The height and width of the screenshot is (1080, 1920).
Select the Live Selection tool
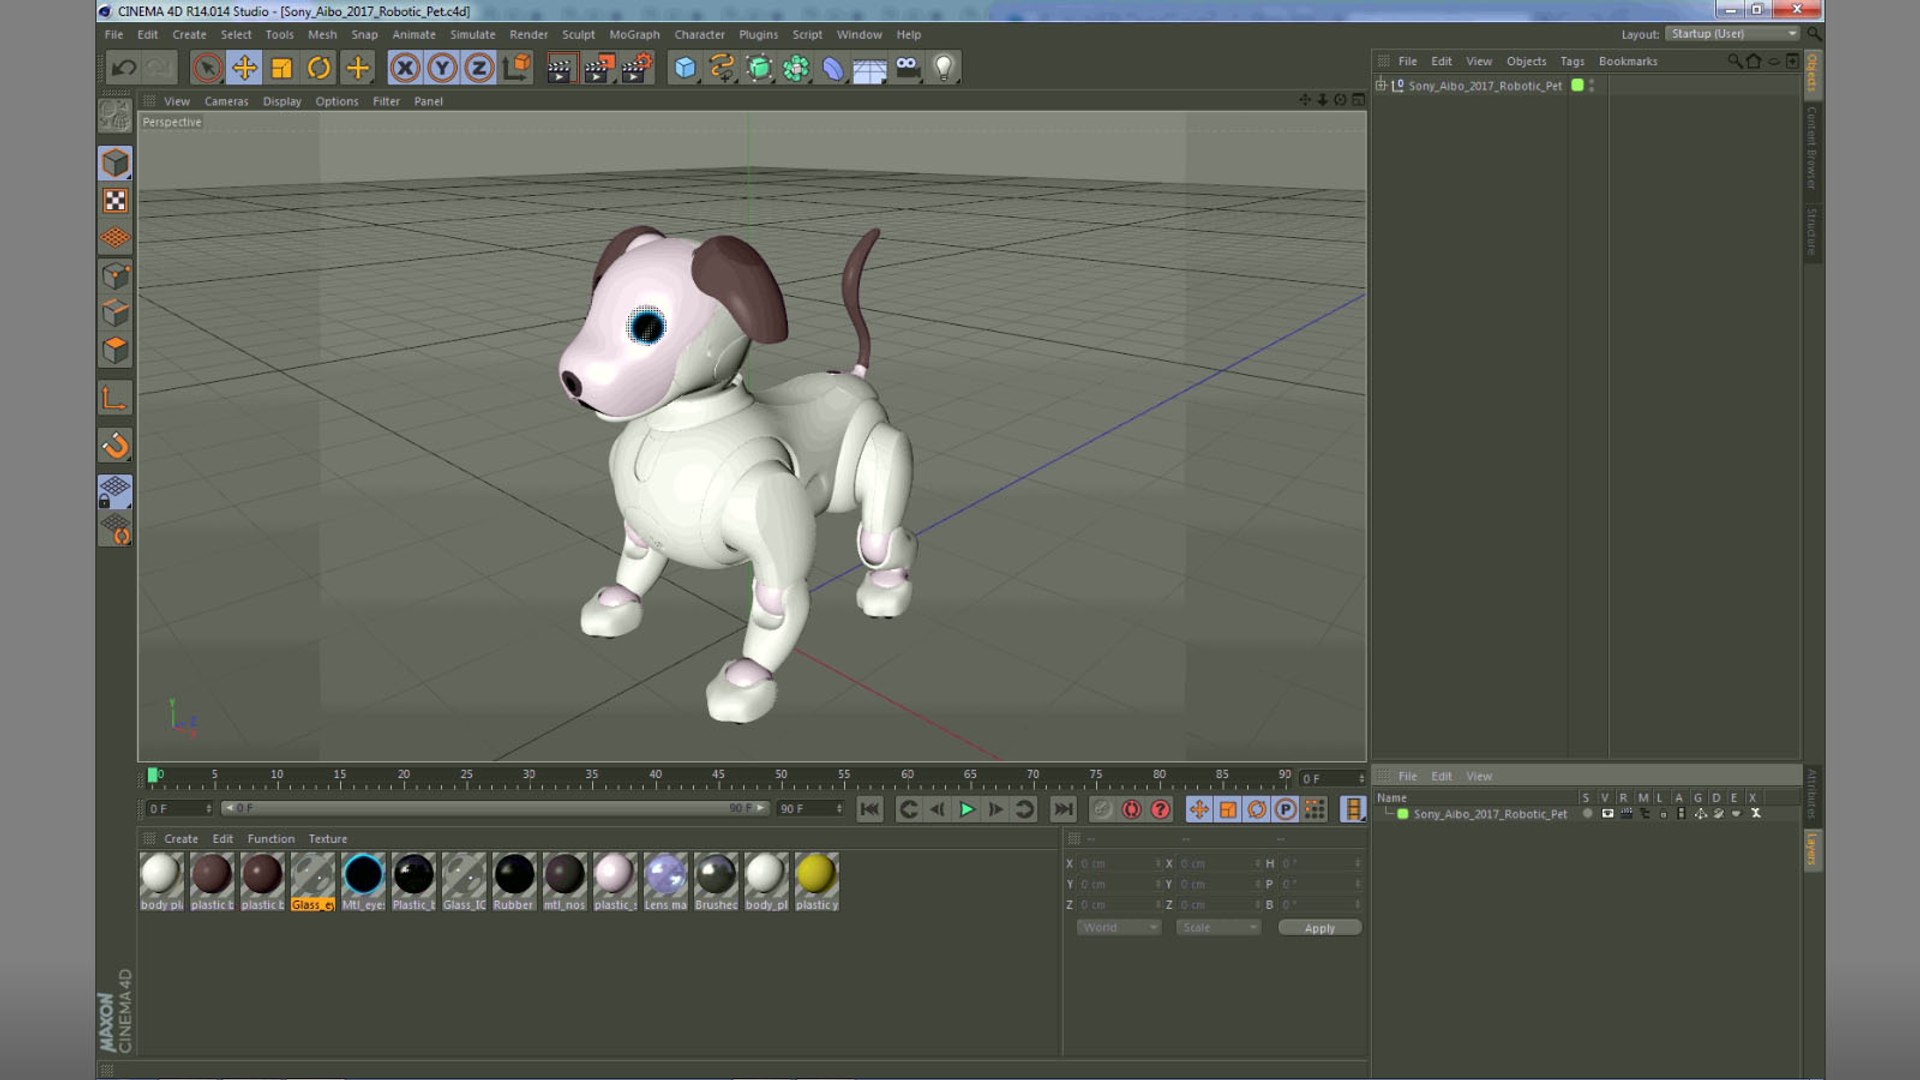(207, 68)
